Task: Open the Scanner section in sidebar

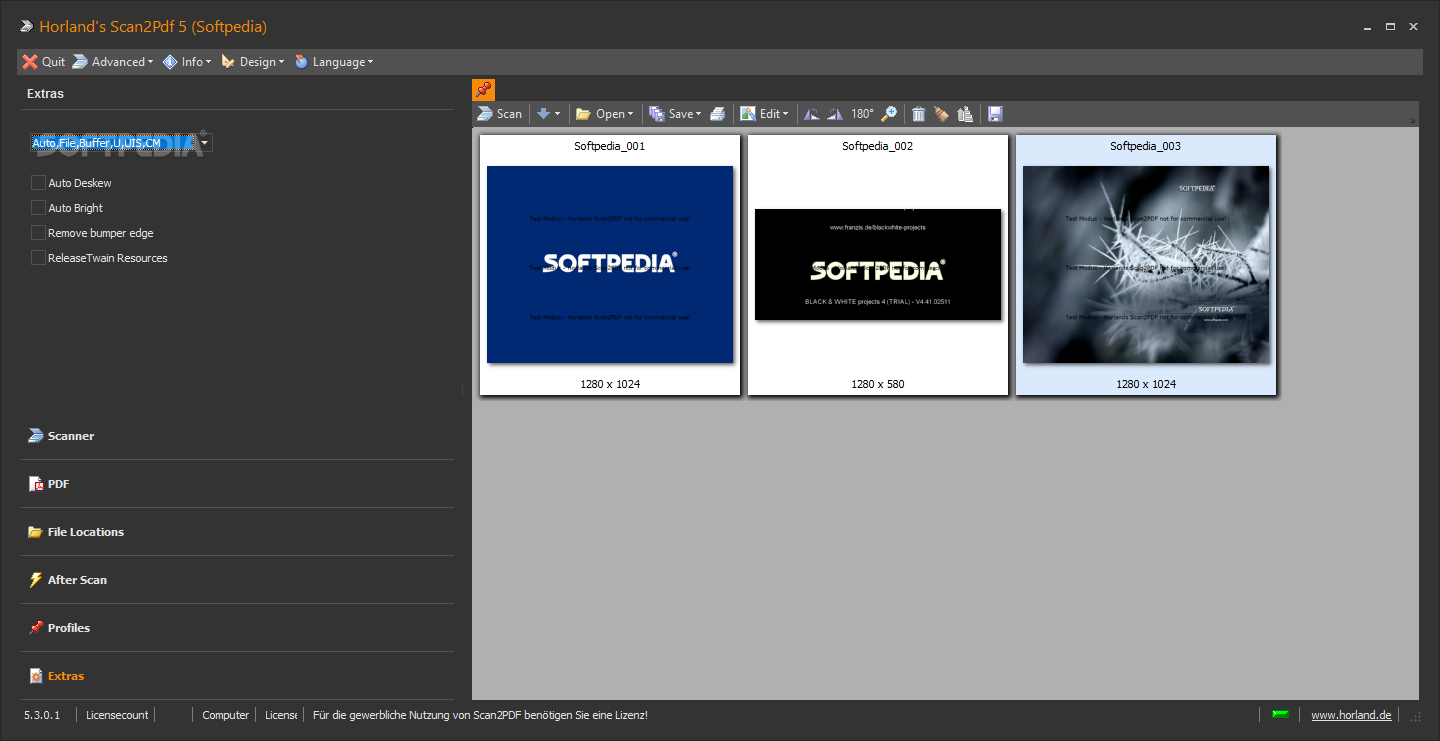Action: 237,436
